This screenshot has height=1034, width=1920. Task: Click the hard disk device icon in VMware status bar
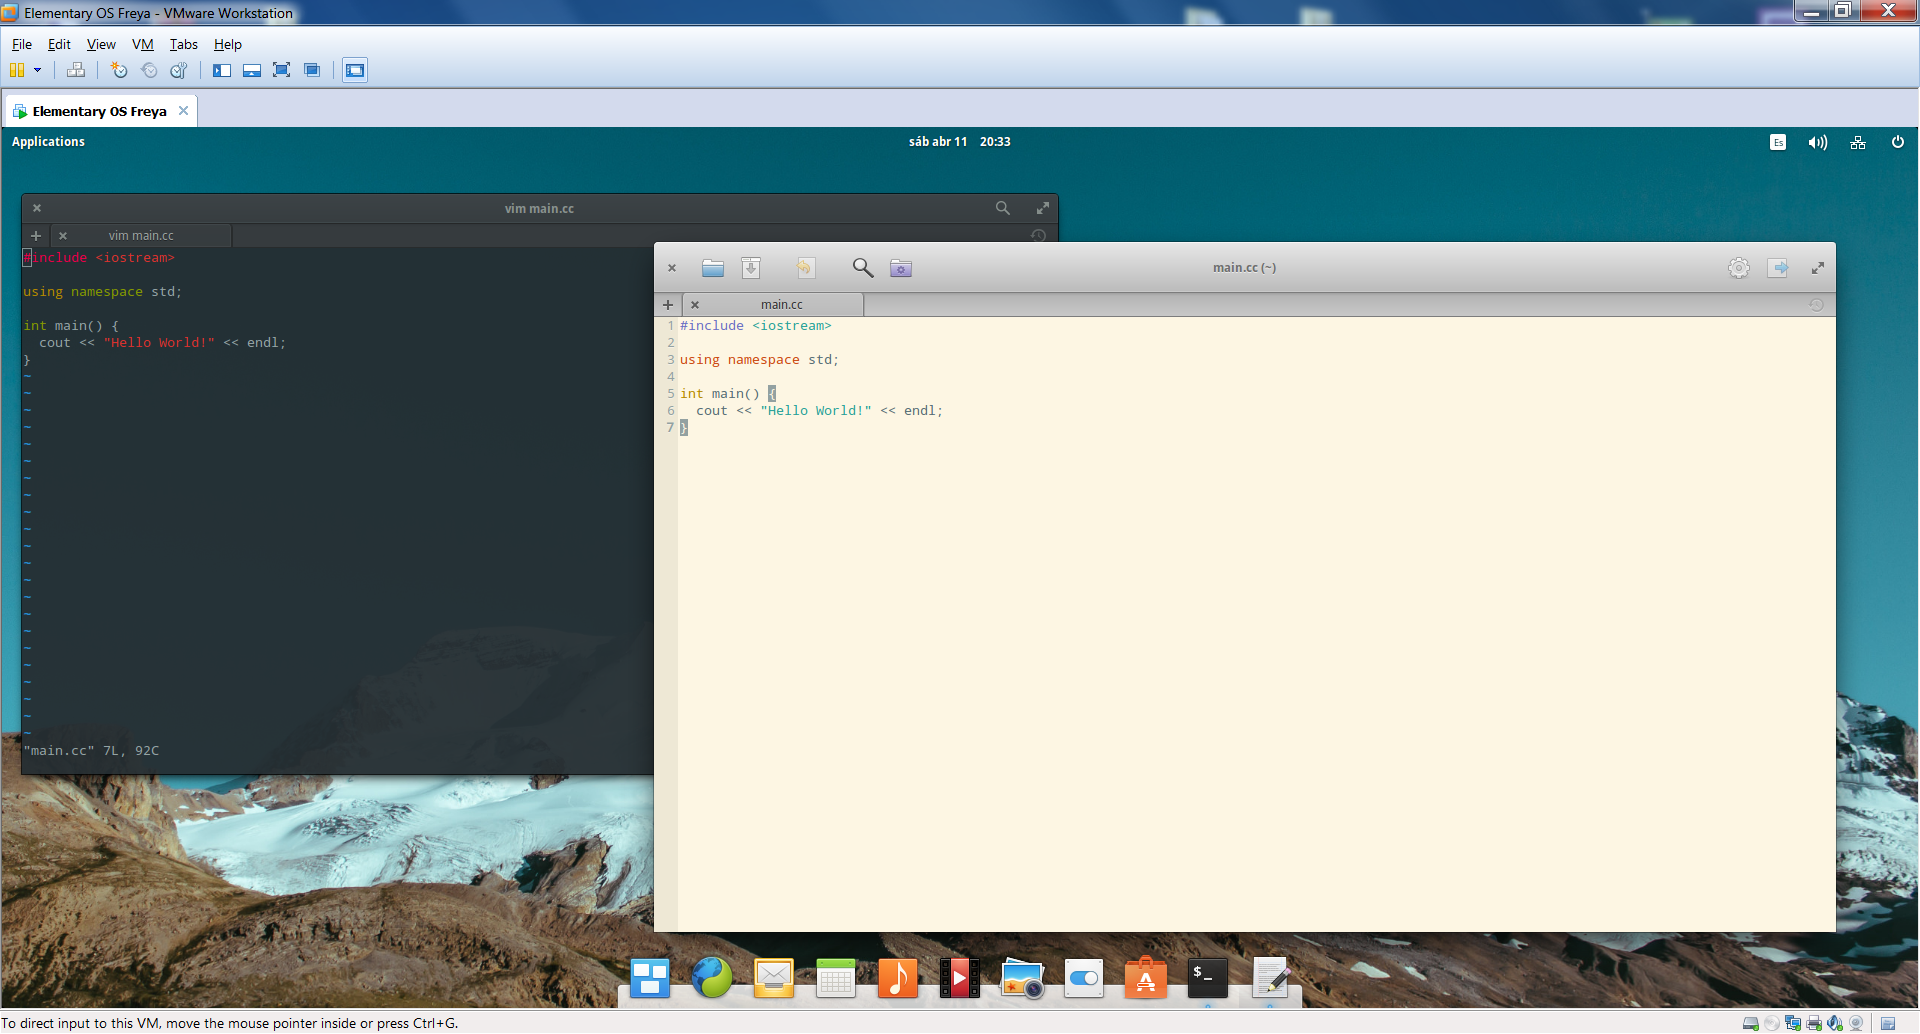(x=1751, y=1023)
